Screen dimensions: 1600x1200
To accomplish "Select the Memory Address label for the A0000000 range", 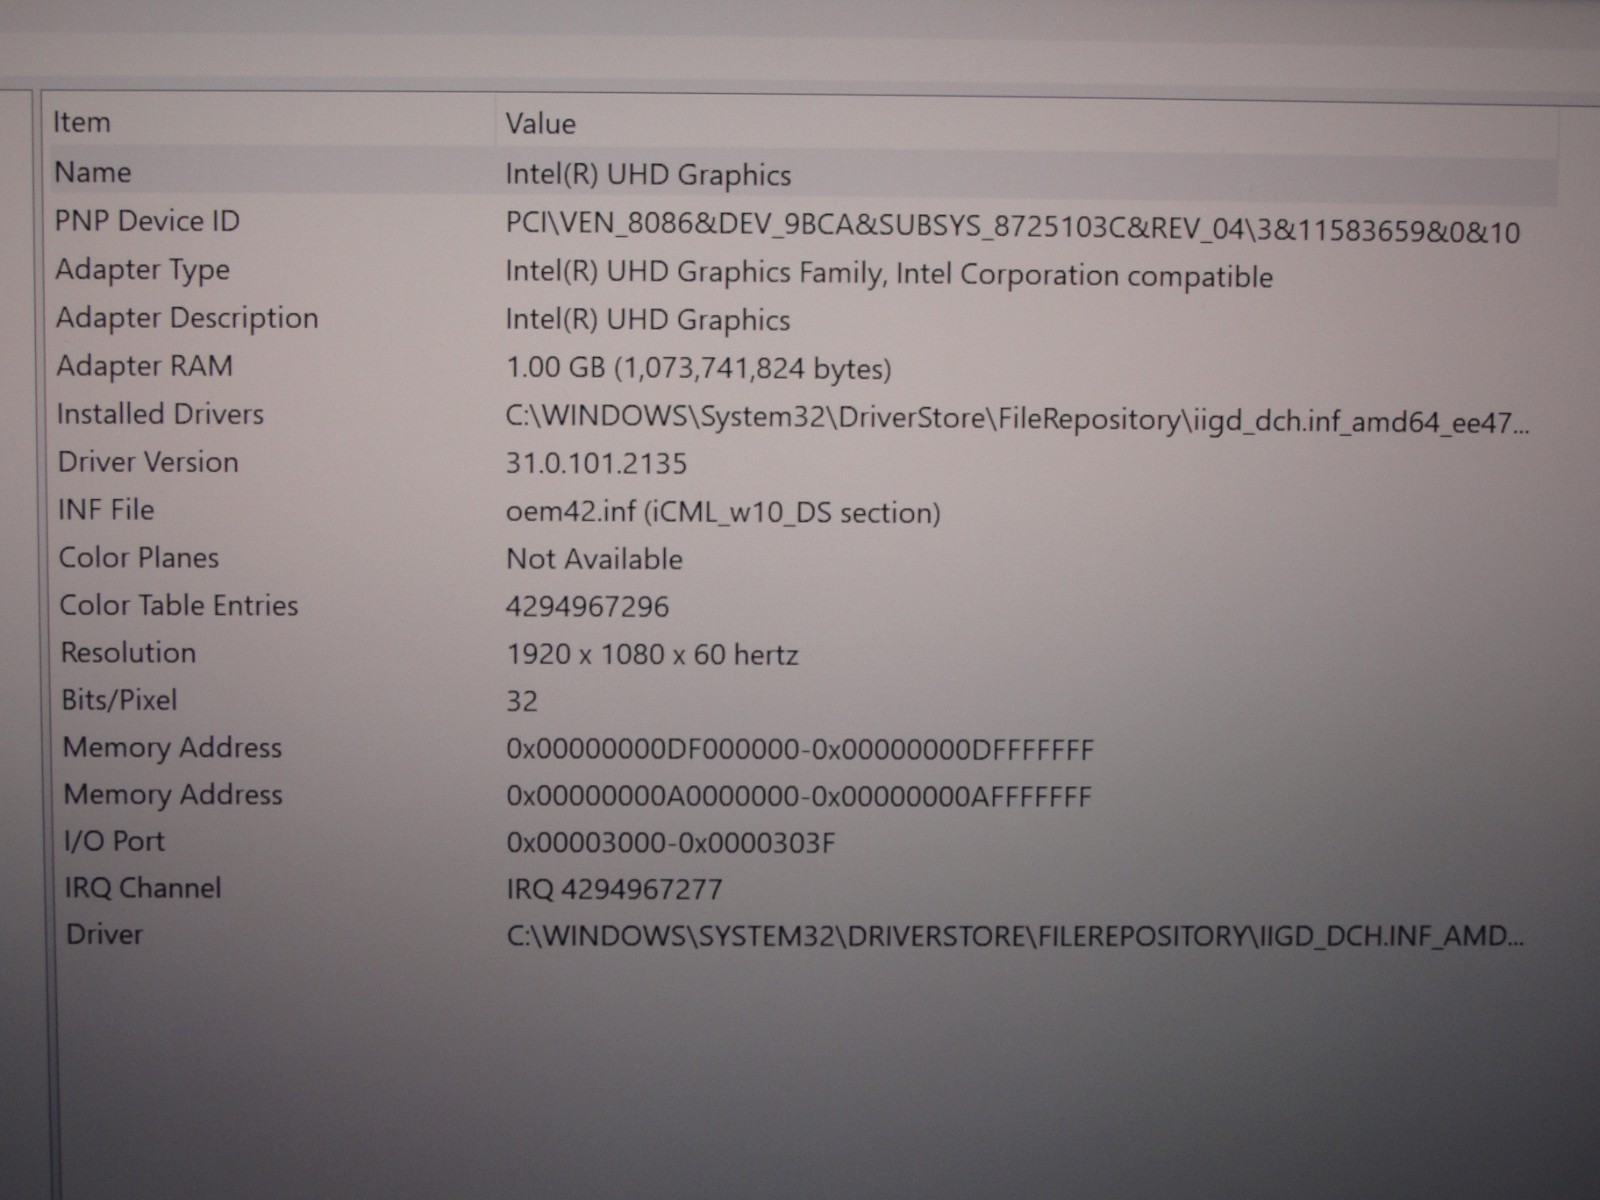I will tap(173, 795).
